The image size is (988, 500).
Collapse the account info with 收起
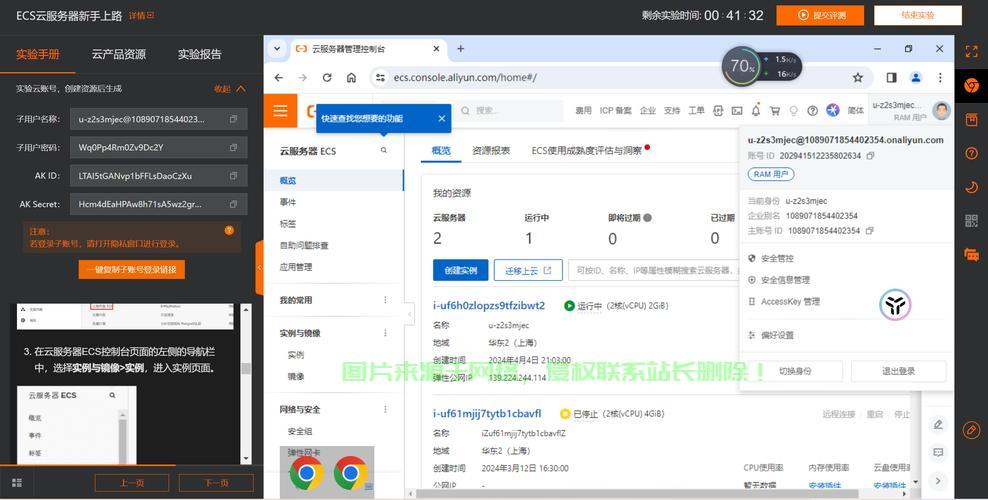(x=229, y=89)
